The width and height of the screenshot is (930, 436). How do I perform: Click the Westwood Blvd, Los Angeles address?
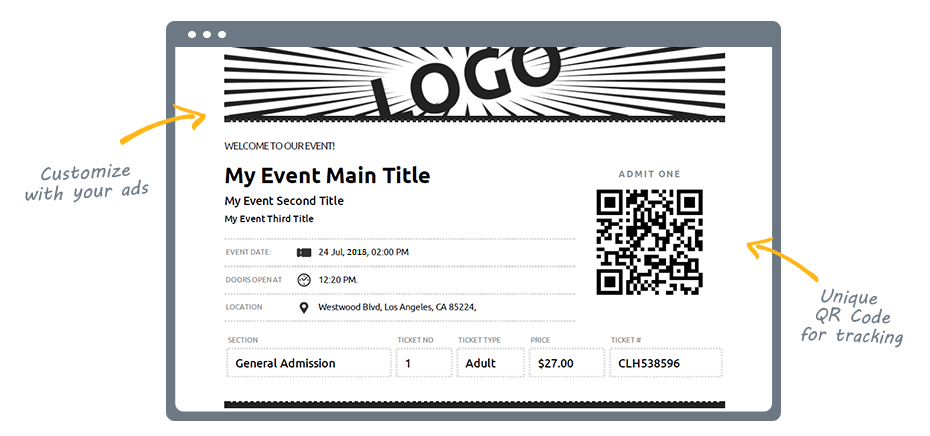coord(397,307)
